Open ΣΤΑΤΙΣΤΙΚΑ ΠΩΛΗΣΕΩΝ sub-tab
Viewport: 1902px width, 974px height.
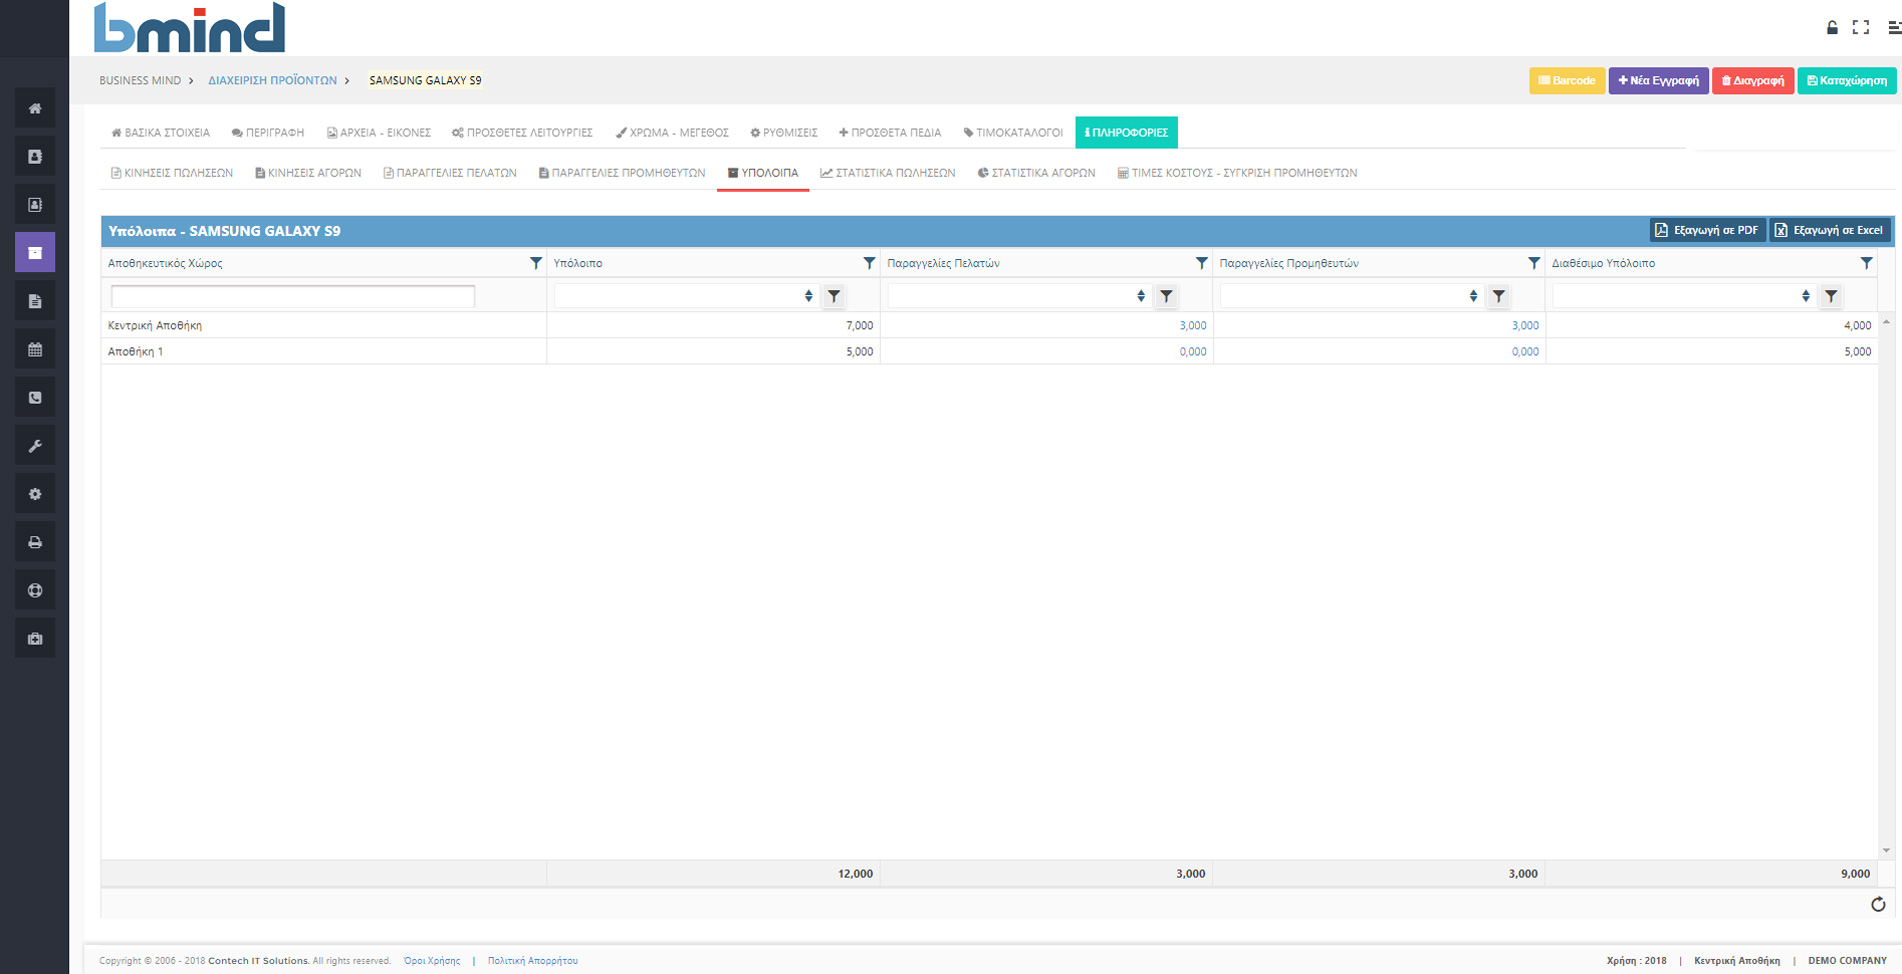click(x=888, y=173)
